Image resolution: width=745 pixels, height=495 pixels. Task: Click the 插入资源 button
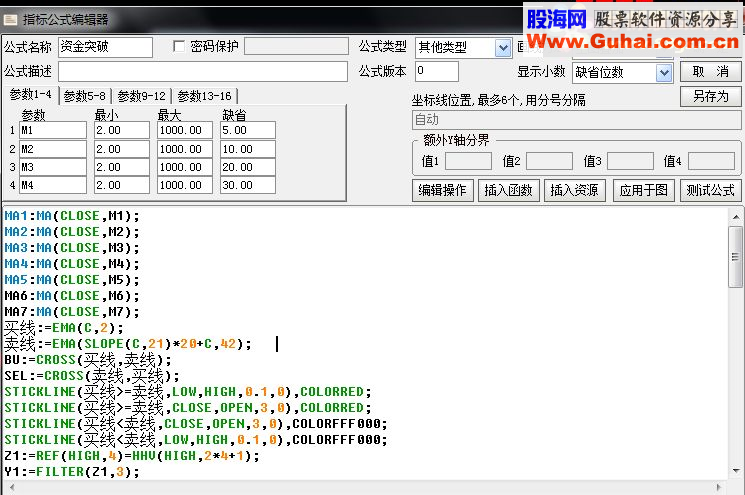point(574,190)
